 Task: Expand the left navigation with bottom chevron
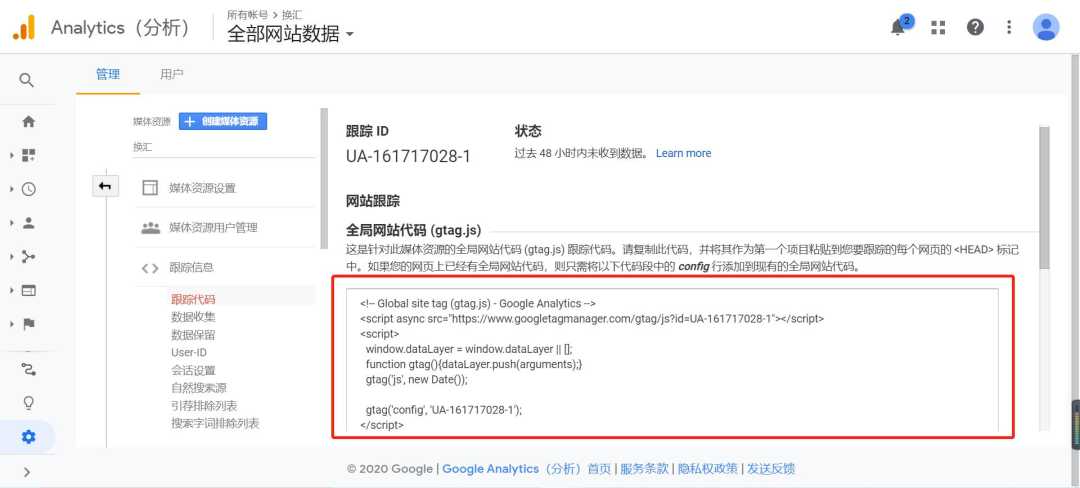(x=28, y=472)
